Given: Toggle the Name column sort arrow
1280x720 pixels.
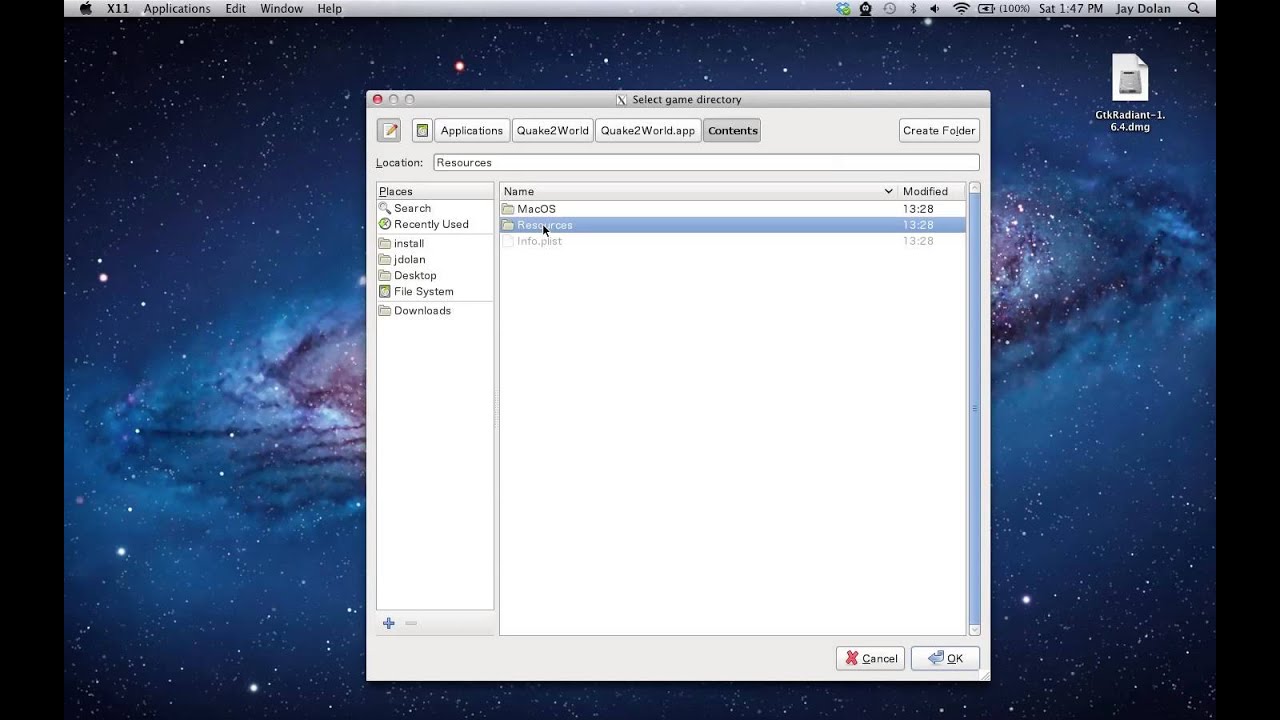Looking at the screenshot, I should pyautogui.click(x=888, y=191).
